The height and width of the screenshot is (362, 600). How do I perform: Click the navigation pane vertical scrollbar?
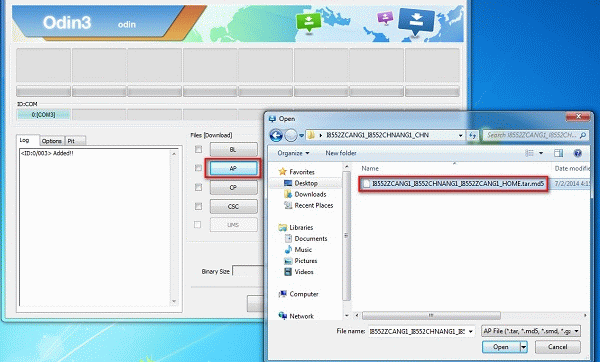pyautogui.click(x=346, y=235)
